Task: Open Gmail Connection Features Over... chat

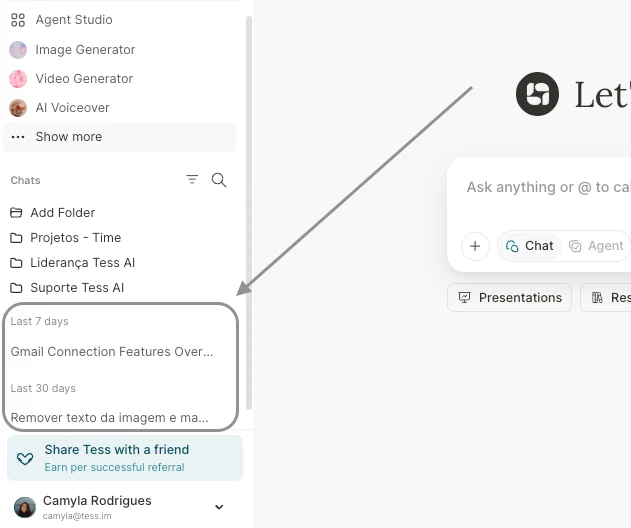Action: tap(112, 352)
